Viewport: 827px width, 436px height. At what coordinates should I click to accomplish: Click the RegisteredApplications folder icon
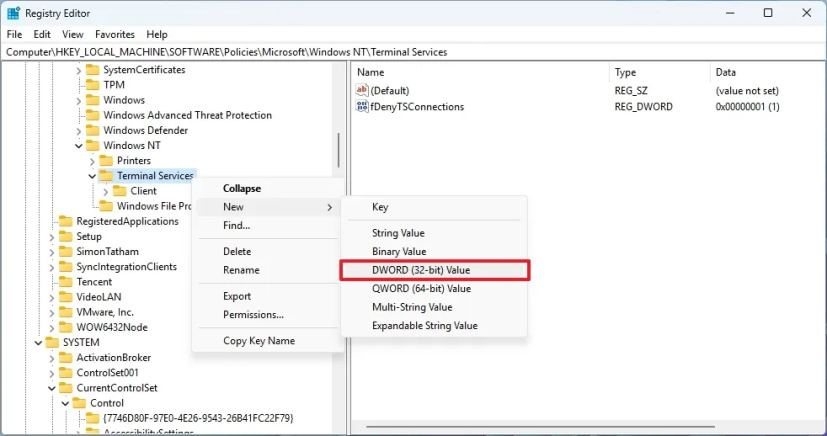click(66, 221)
